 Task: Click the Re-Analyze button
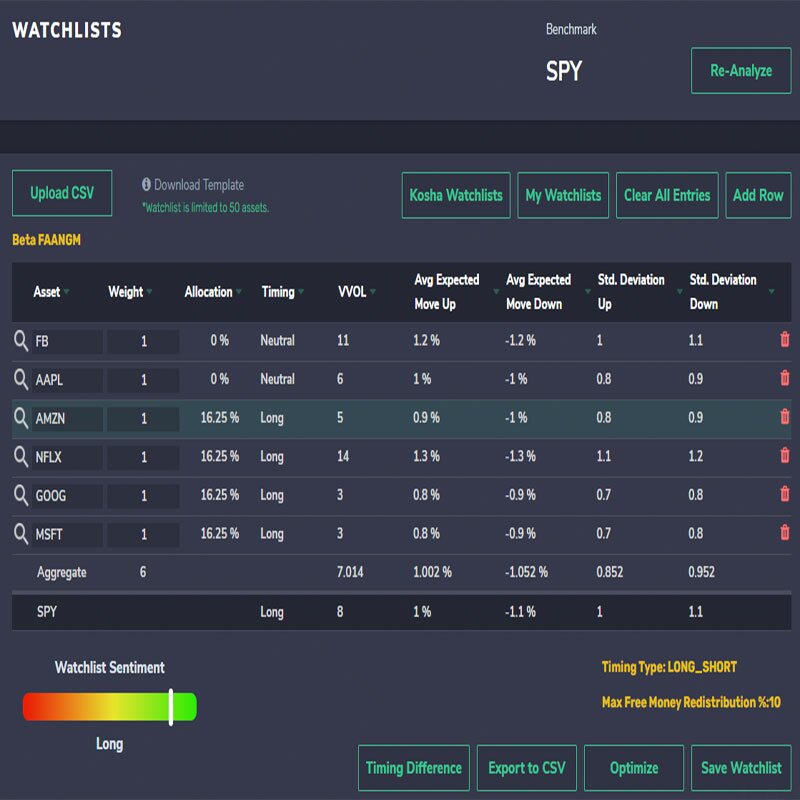pos(741,71)
